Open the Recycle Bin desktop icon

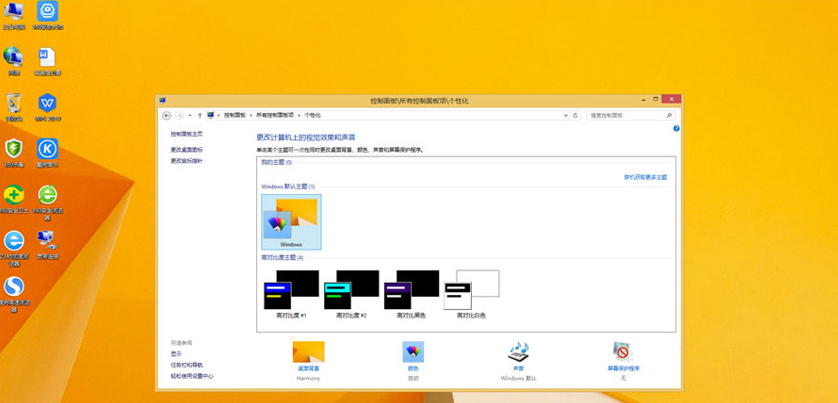tap(14, 104)
